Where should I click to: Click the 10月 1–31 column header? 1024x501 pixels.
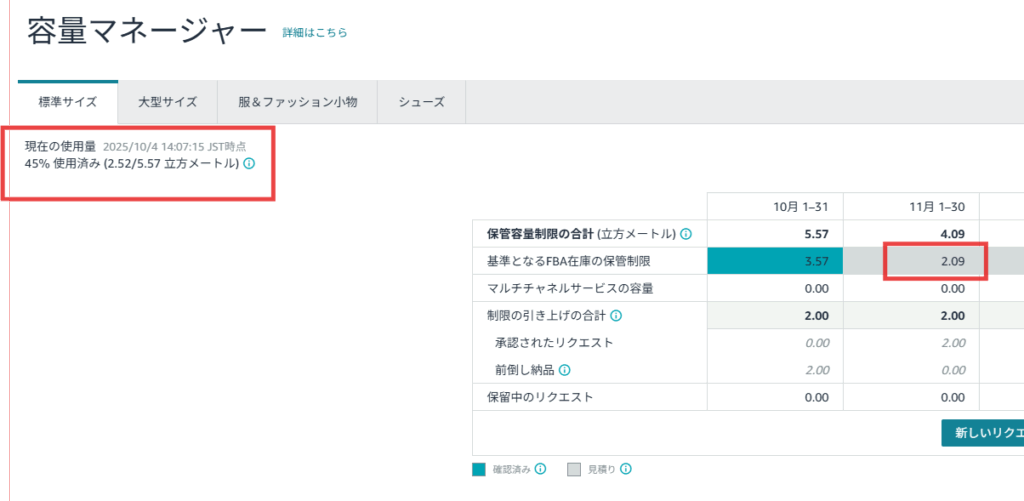775,206
